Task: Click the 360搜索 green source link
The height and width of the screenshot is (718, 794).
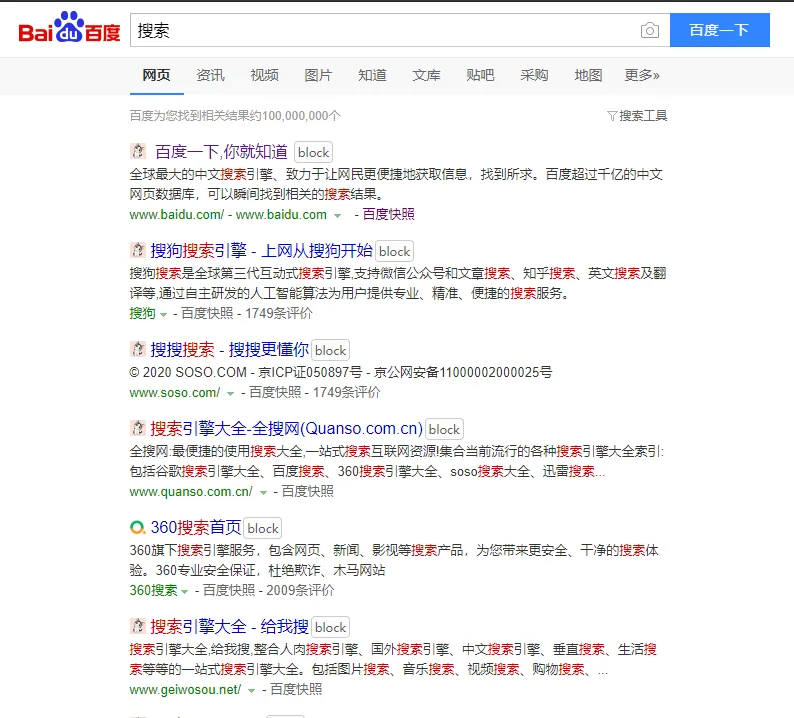Action: [x=153, y=590]
